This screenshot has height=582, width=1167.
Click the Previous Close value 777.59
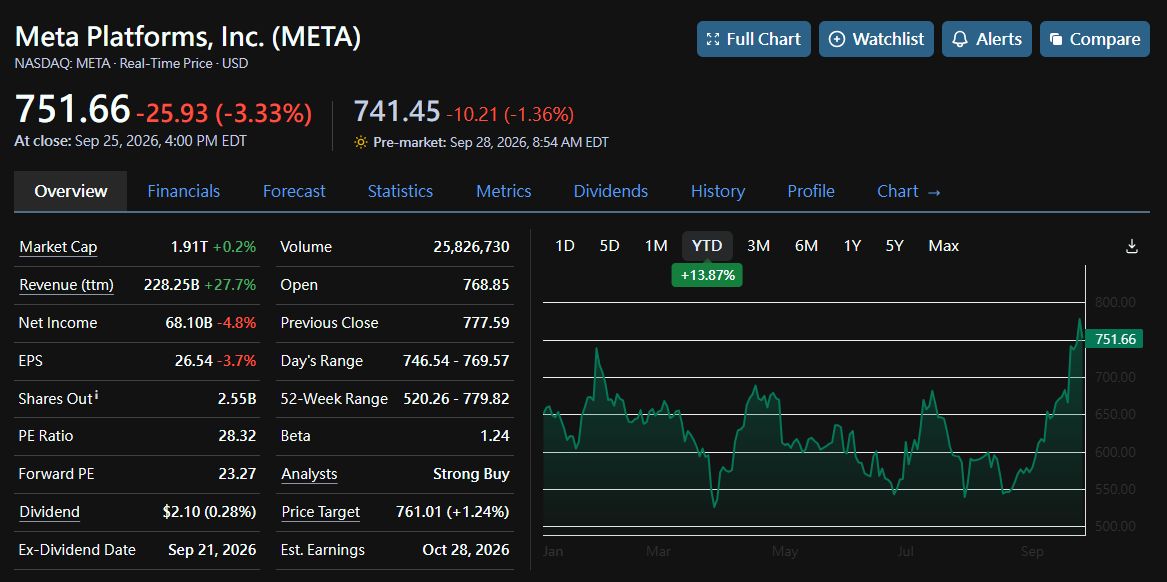(486, 323)
